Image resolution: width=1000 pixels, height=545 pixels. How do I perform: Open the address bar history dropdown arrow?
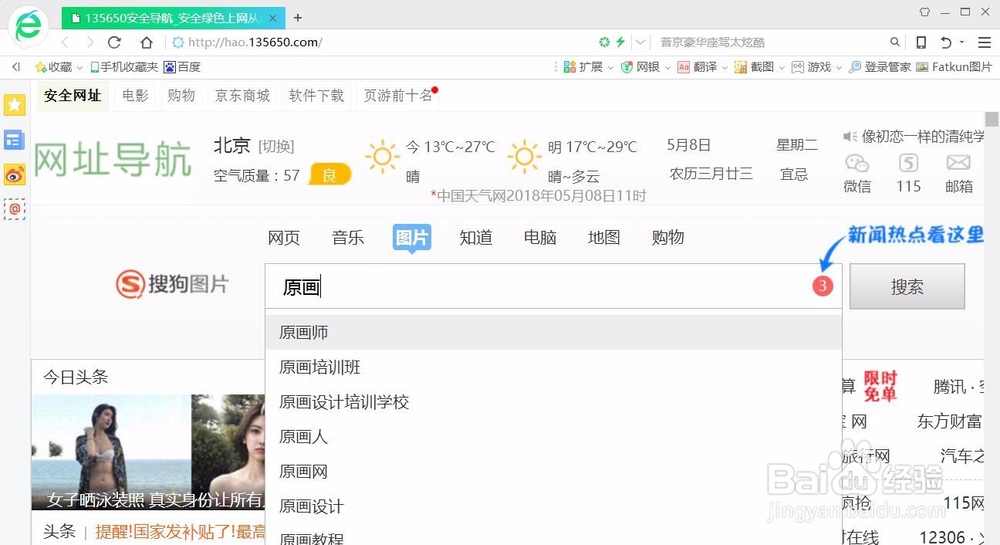(x=640, y=42)
